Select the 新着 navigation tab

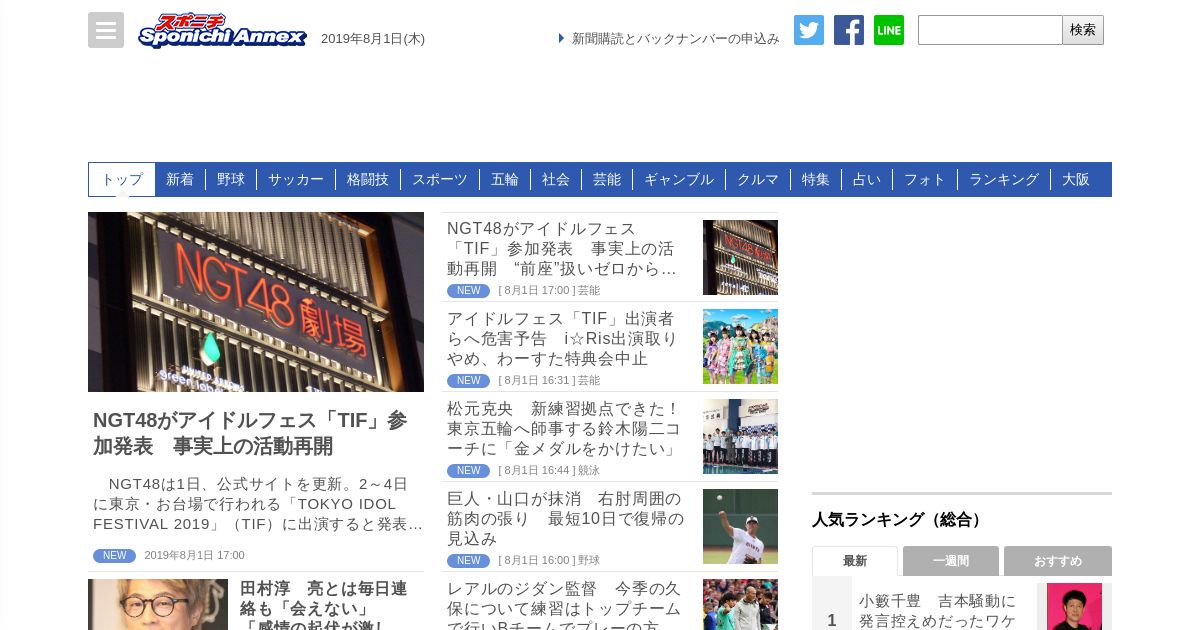click(x=180, y=179)
